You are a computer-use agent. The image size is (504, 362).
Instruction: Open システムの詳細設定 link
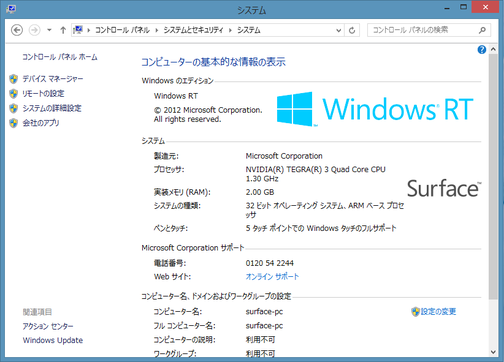52,108
